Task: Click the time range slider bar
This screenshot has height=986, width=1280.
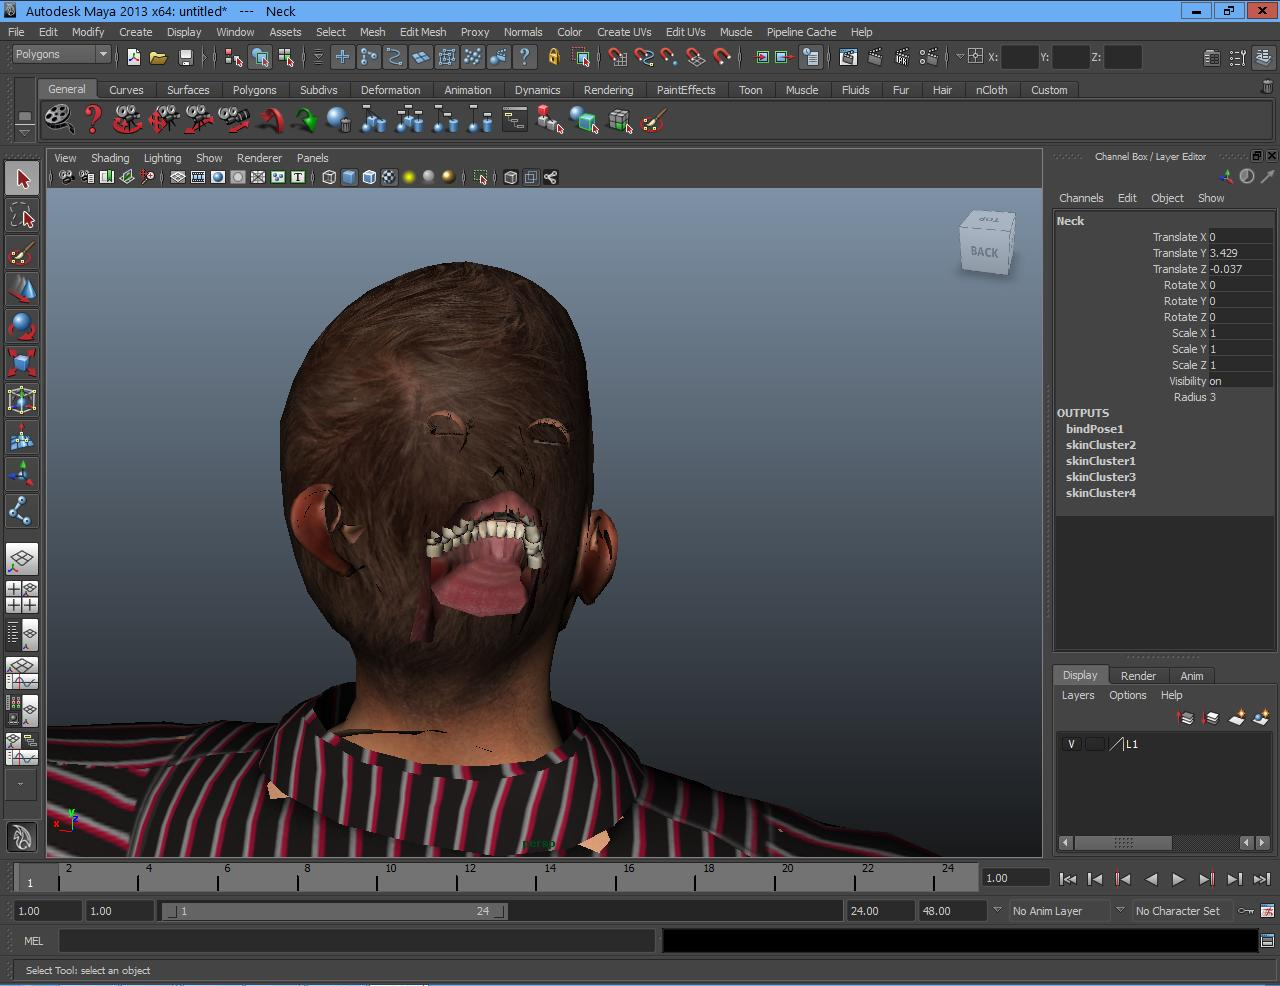Action: (x=335, y=911)
